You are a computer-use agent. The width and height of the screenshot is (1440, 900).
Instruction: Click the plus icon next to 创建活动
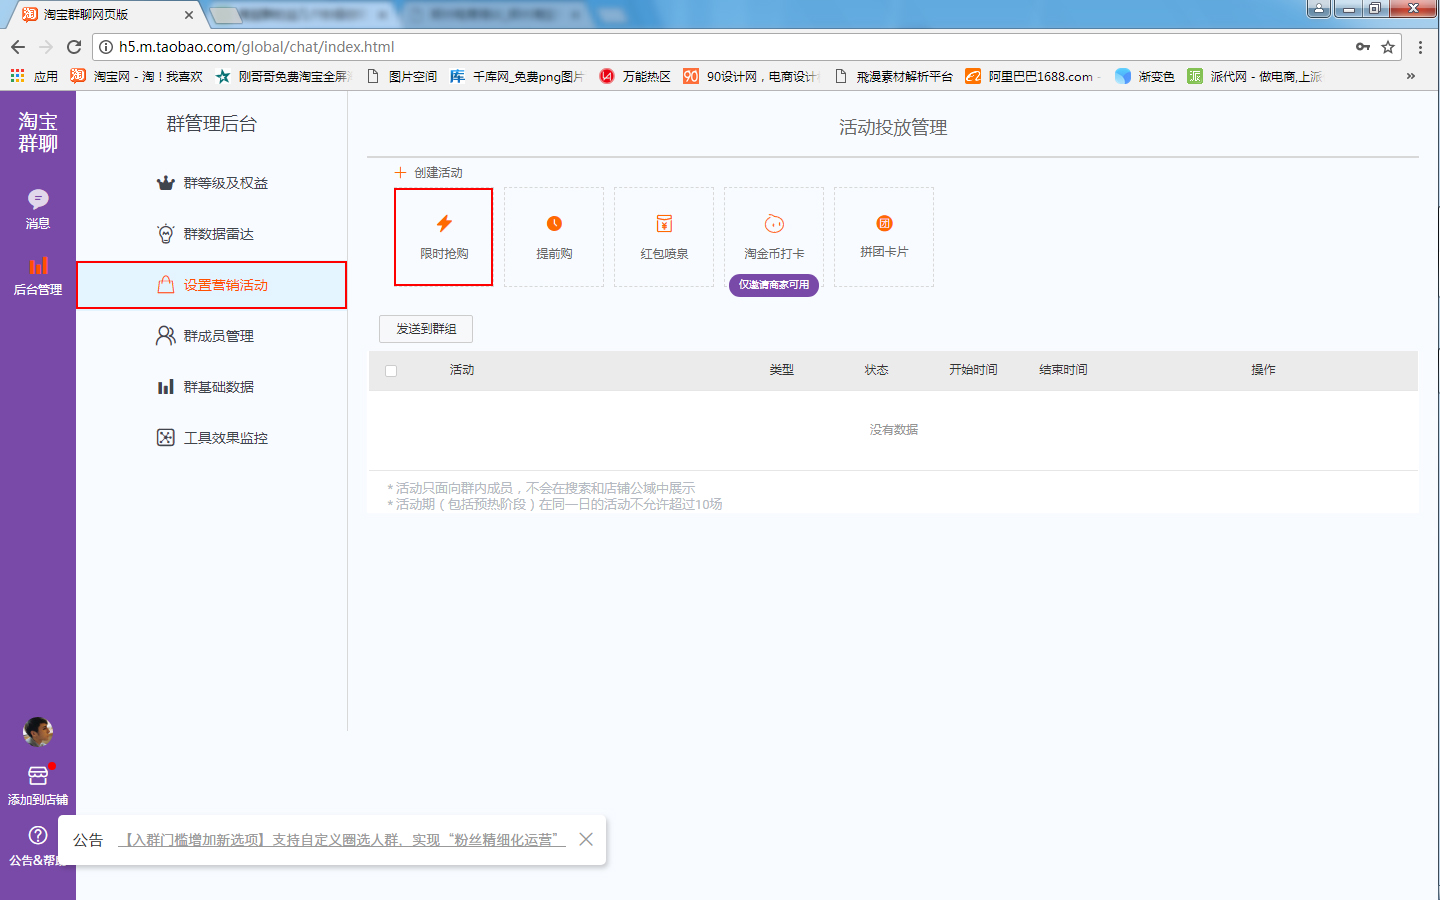coord(400,172)
